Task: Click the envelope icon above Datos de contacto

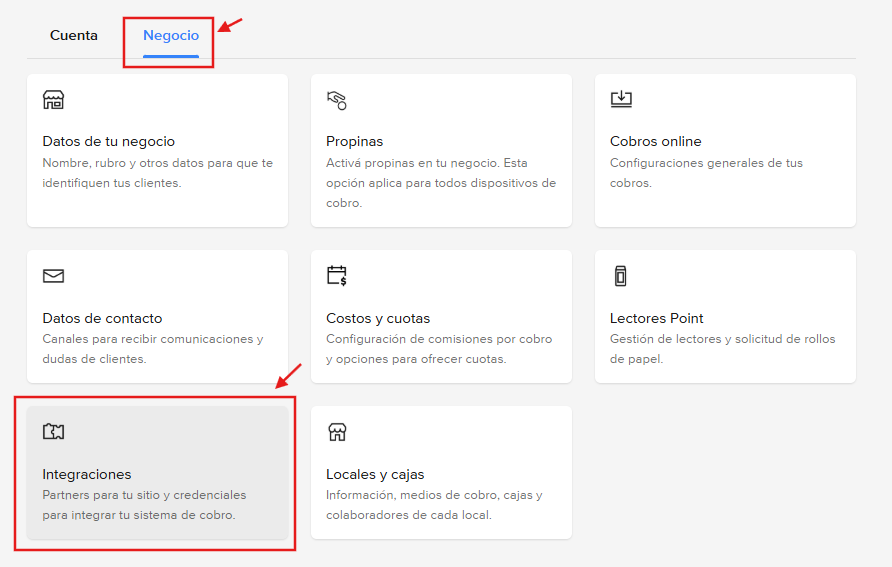Action: [x=53, y=276]
